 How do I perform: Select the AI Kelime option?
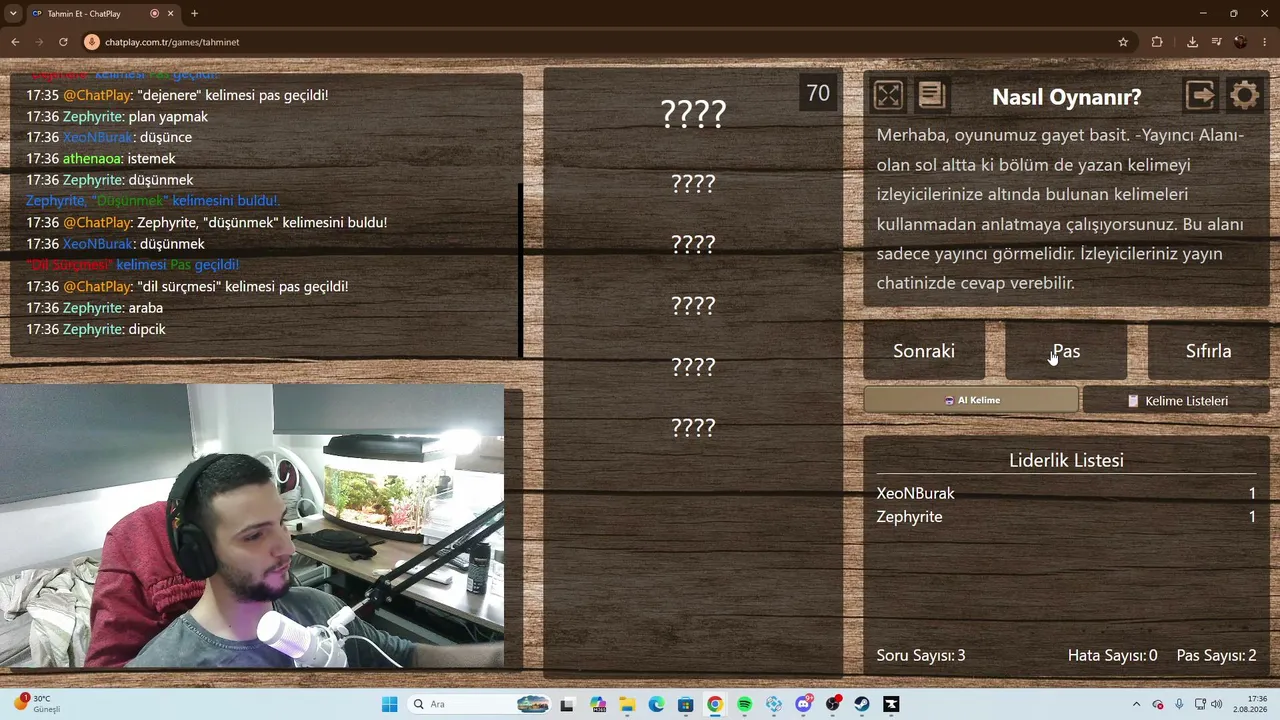(x=971, y=400)
